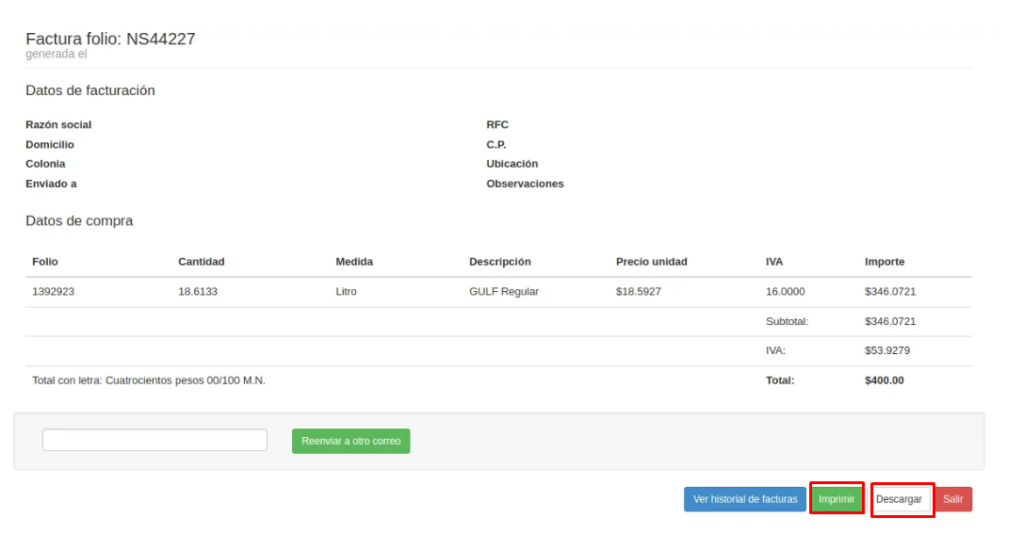Viewport: 1024px width, 534px height.
Task: Click the Litro measure cell
Action: click(x=346, y=292)
